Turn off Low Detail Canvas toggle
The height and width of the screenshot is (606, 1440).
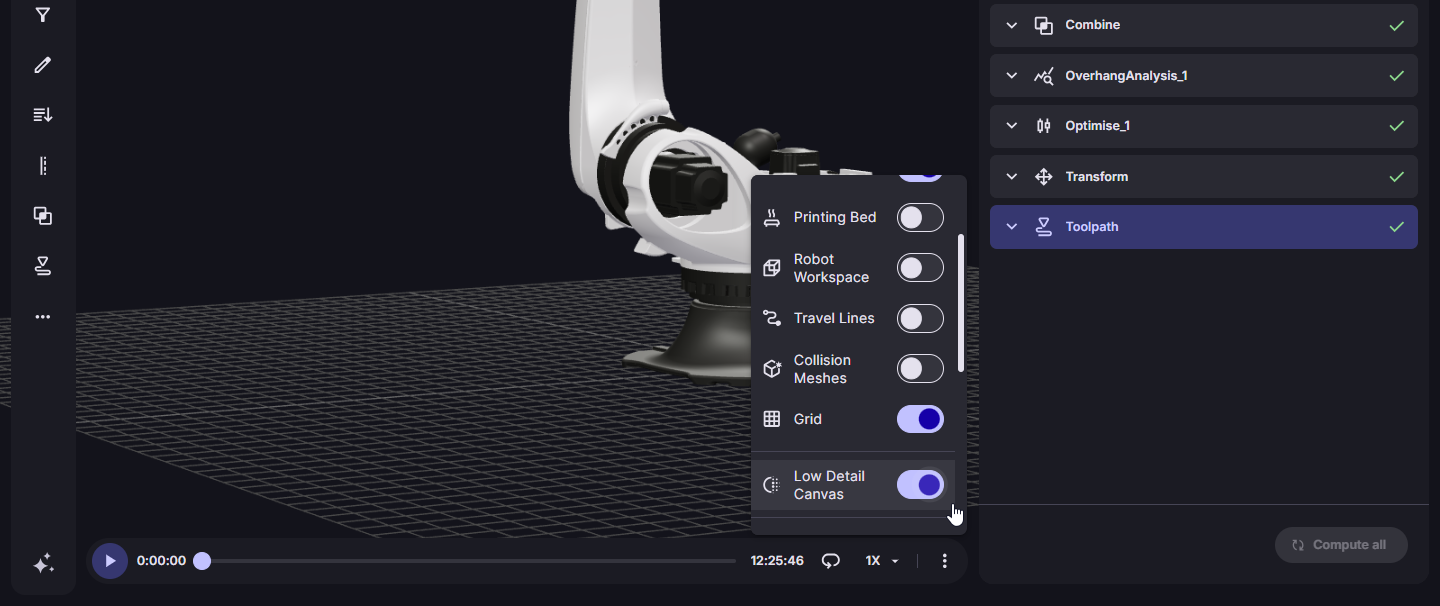coord(920,485)
